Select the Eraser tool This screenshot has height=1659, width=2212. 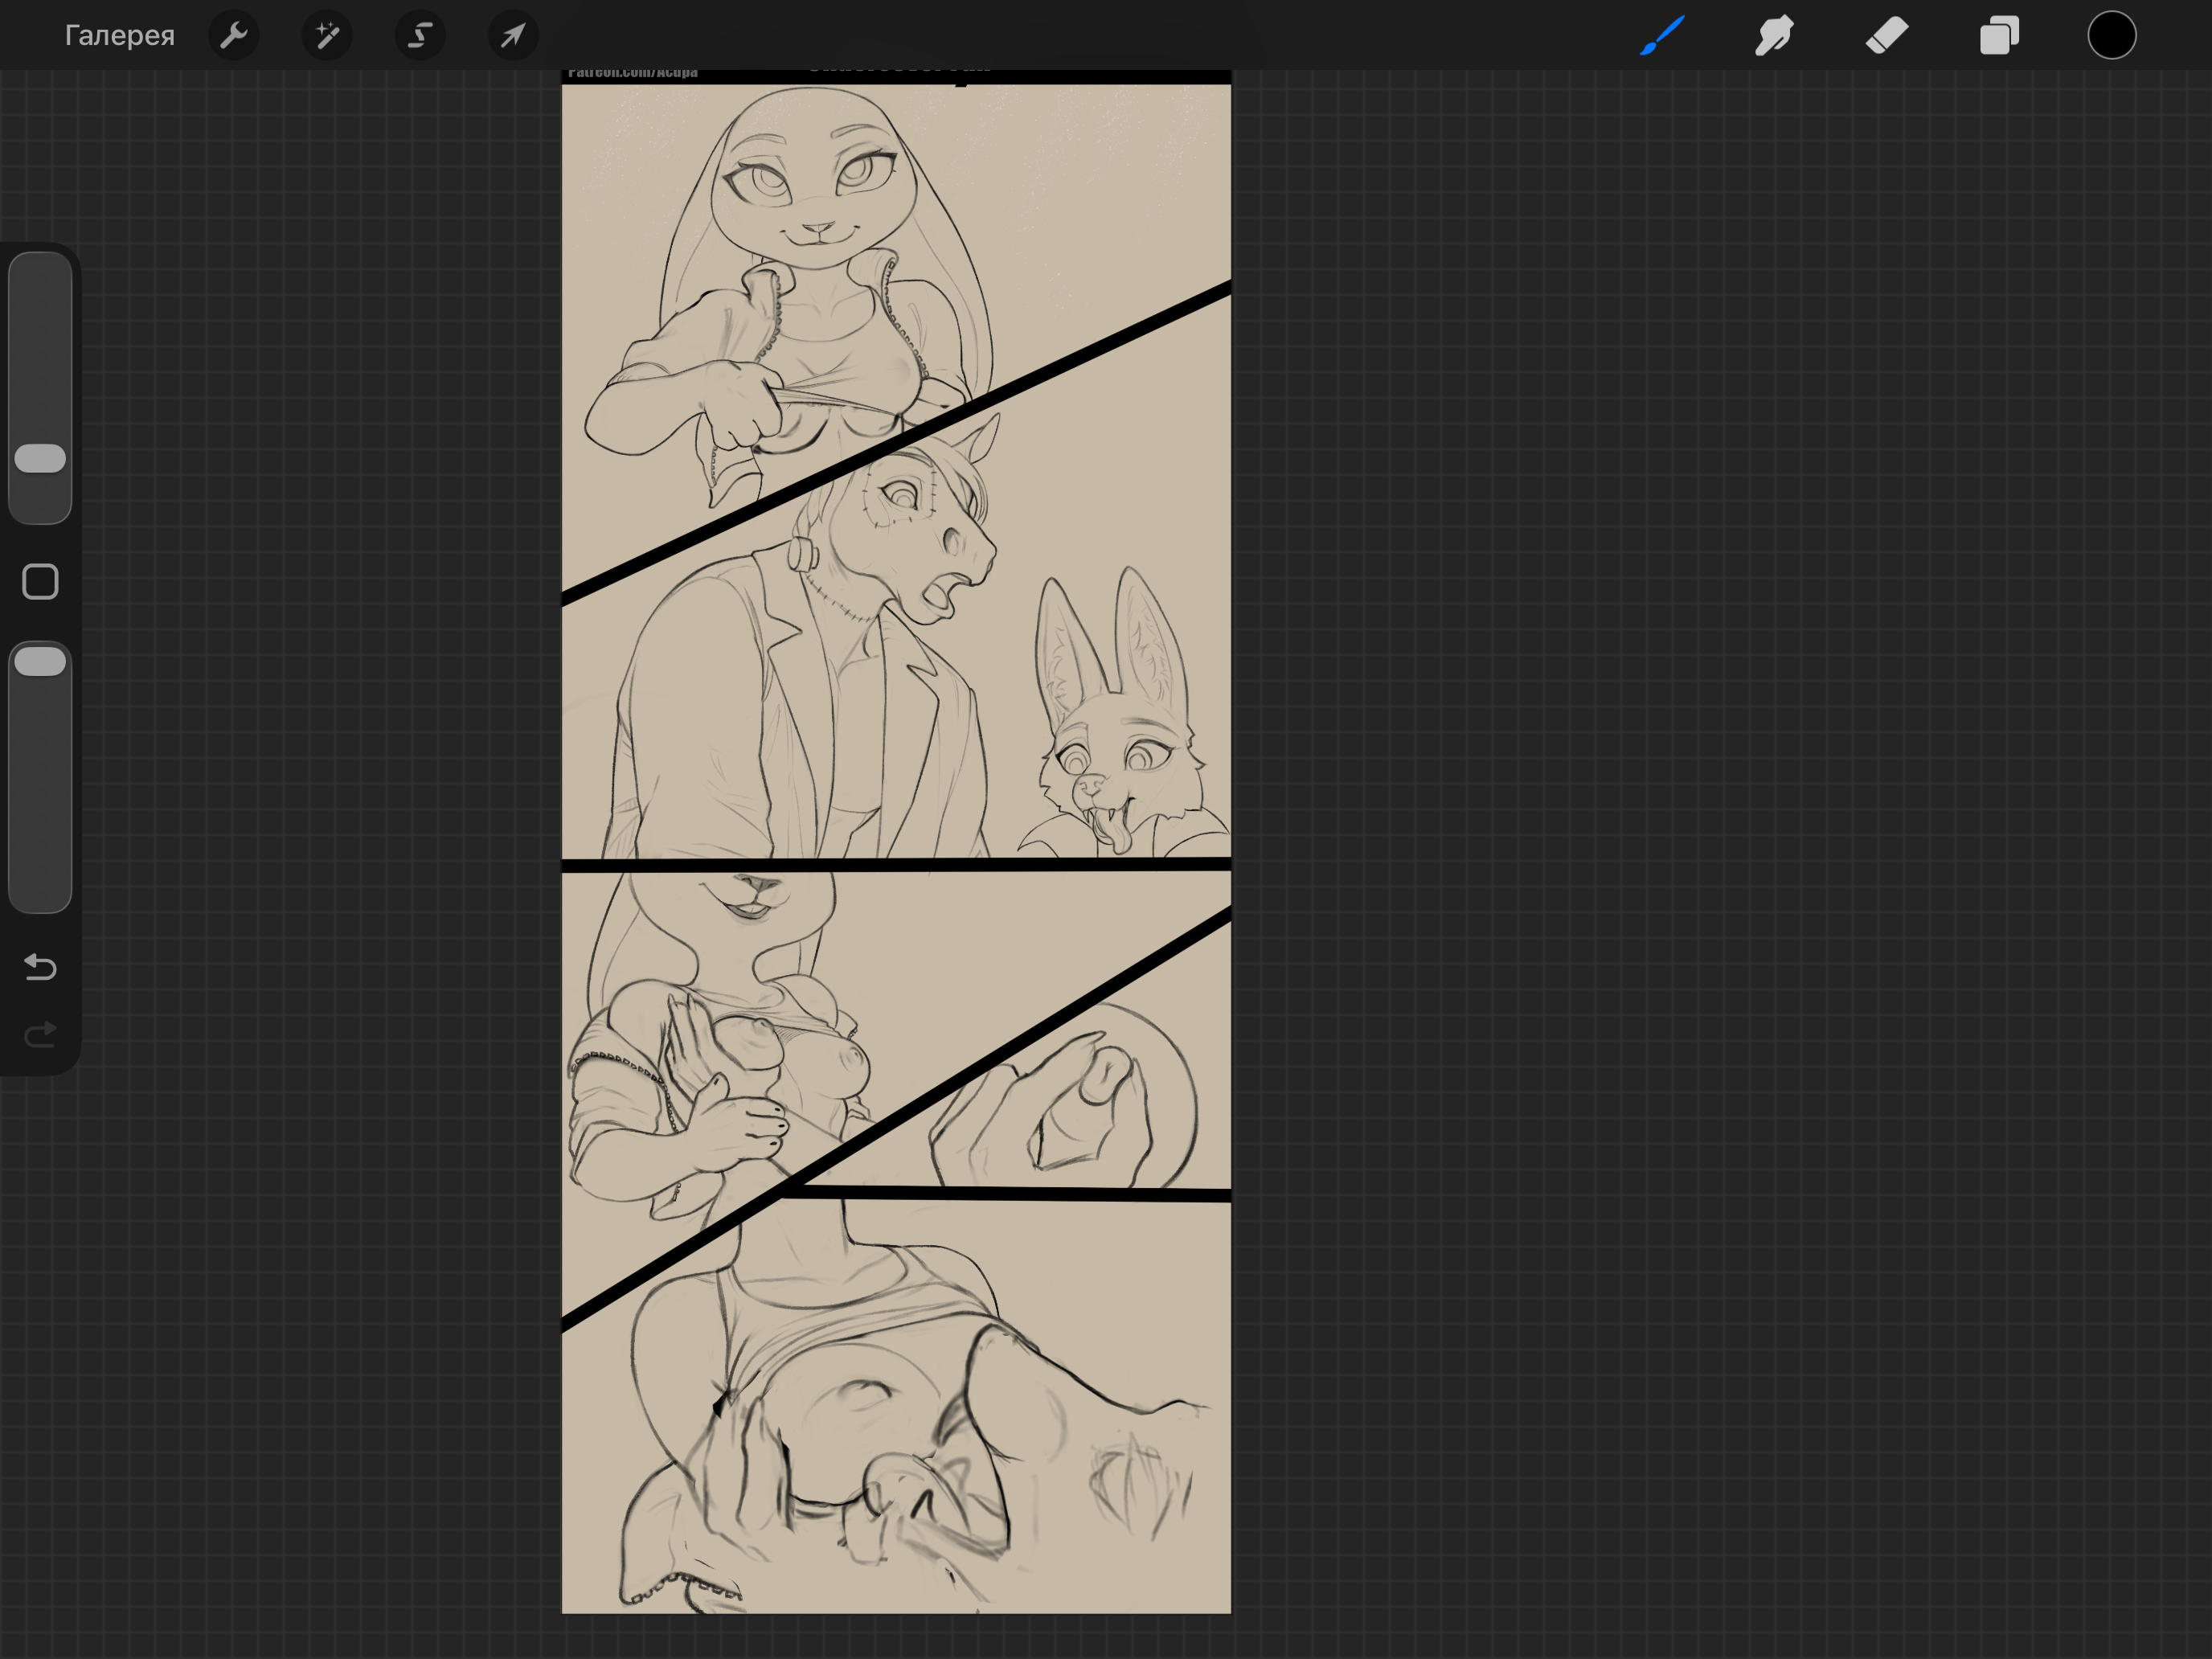point(1887,36)
